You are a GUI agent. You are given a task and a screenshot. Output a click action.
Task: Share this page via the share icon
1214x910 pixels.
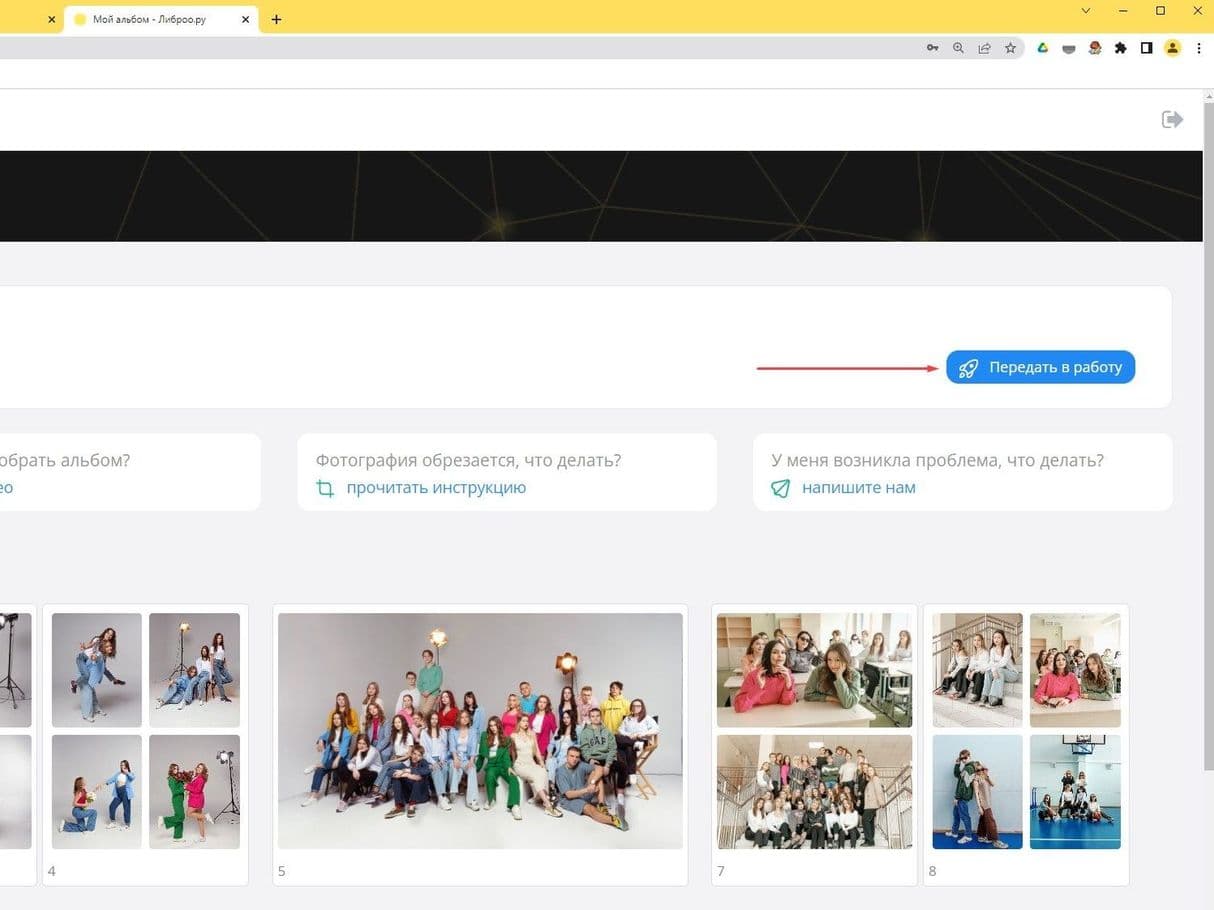click(984, 48)
